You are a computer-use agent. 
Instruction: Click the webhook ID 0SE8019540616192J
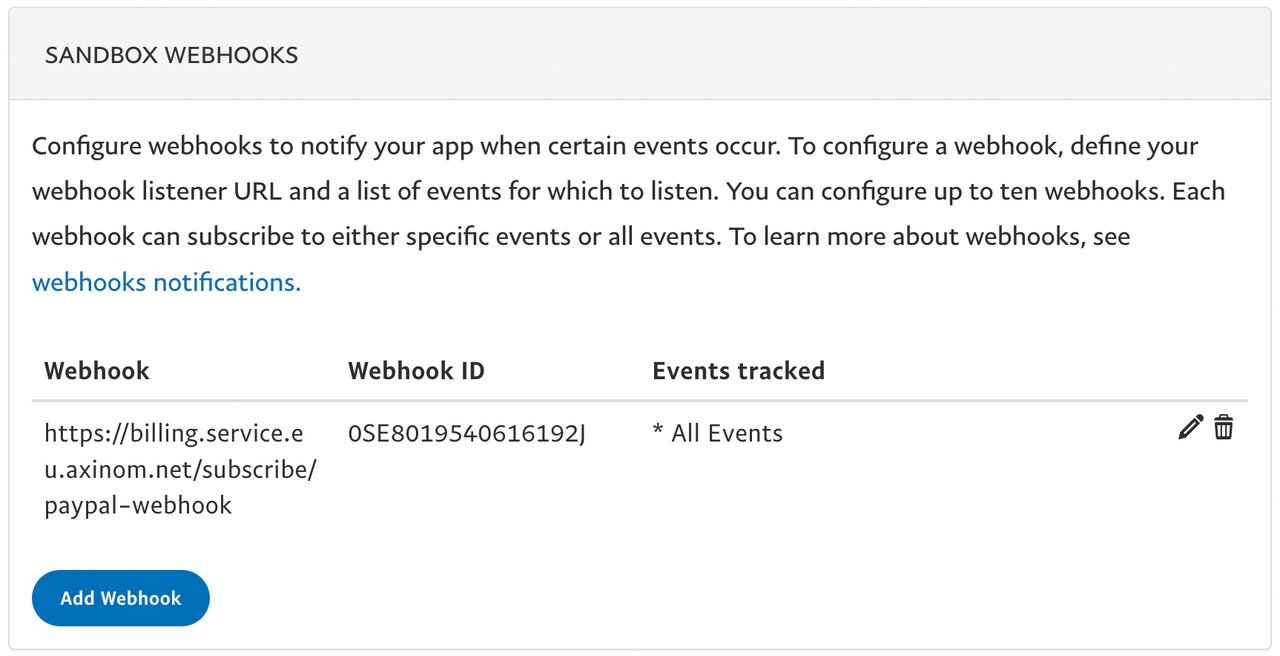(x=467, y=434)
